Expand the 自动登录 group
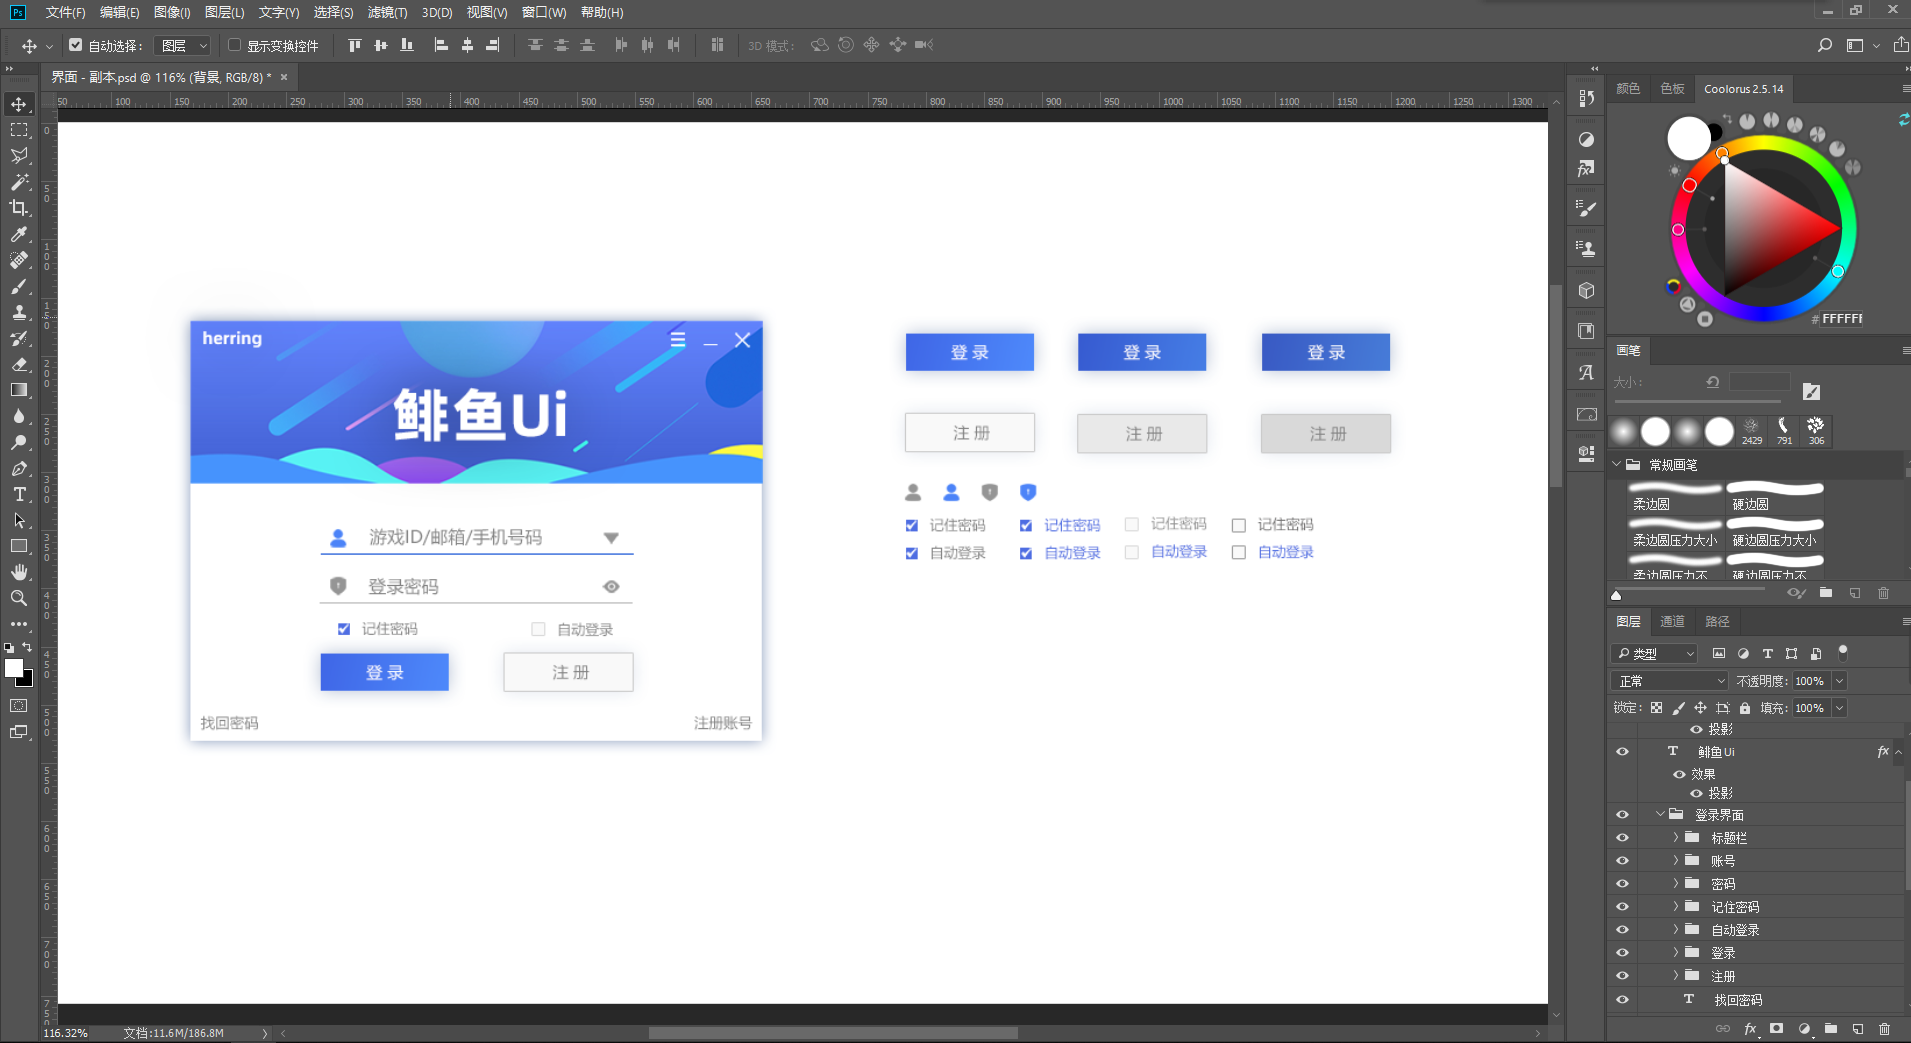The height and width of the screenshot is (1043, 1911). click(1676, 929)
